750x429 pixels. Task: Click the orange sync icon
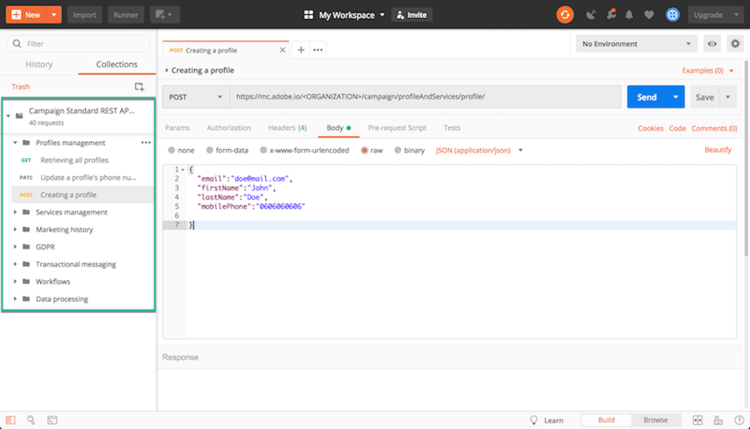pyautogui.click(x=565, y=15)
